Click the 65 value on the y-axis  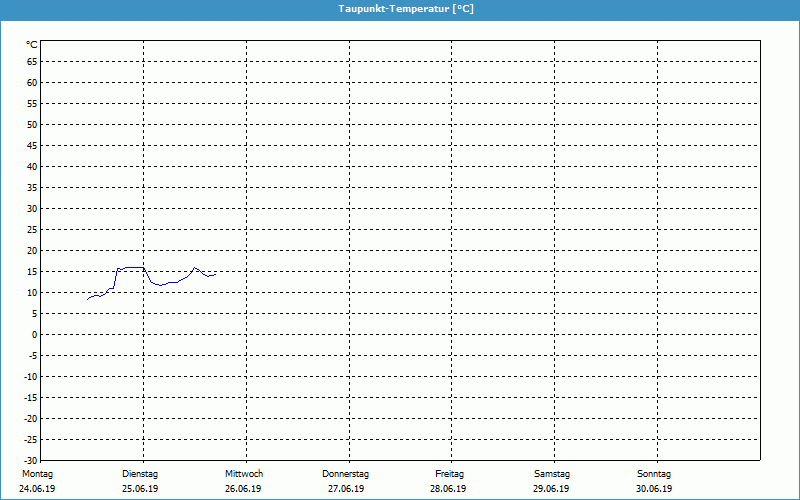tap(32, 61)
